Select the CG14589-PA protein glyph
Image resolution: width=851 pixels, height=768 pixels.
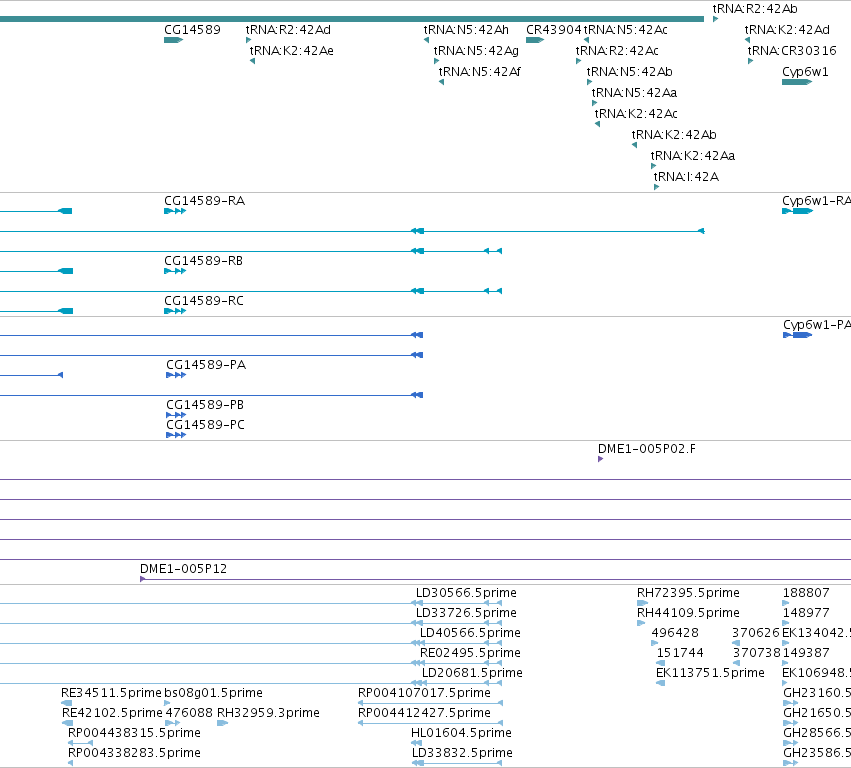pyautogui.click(x=176, y=375)
